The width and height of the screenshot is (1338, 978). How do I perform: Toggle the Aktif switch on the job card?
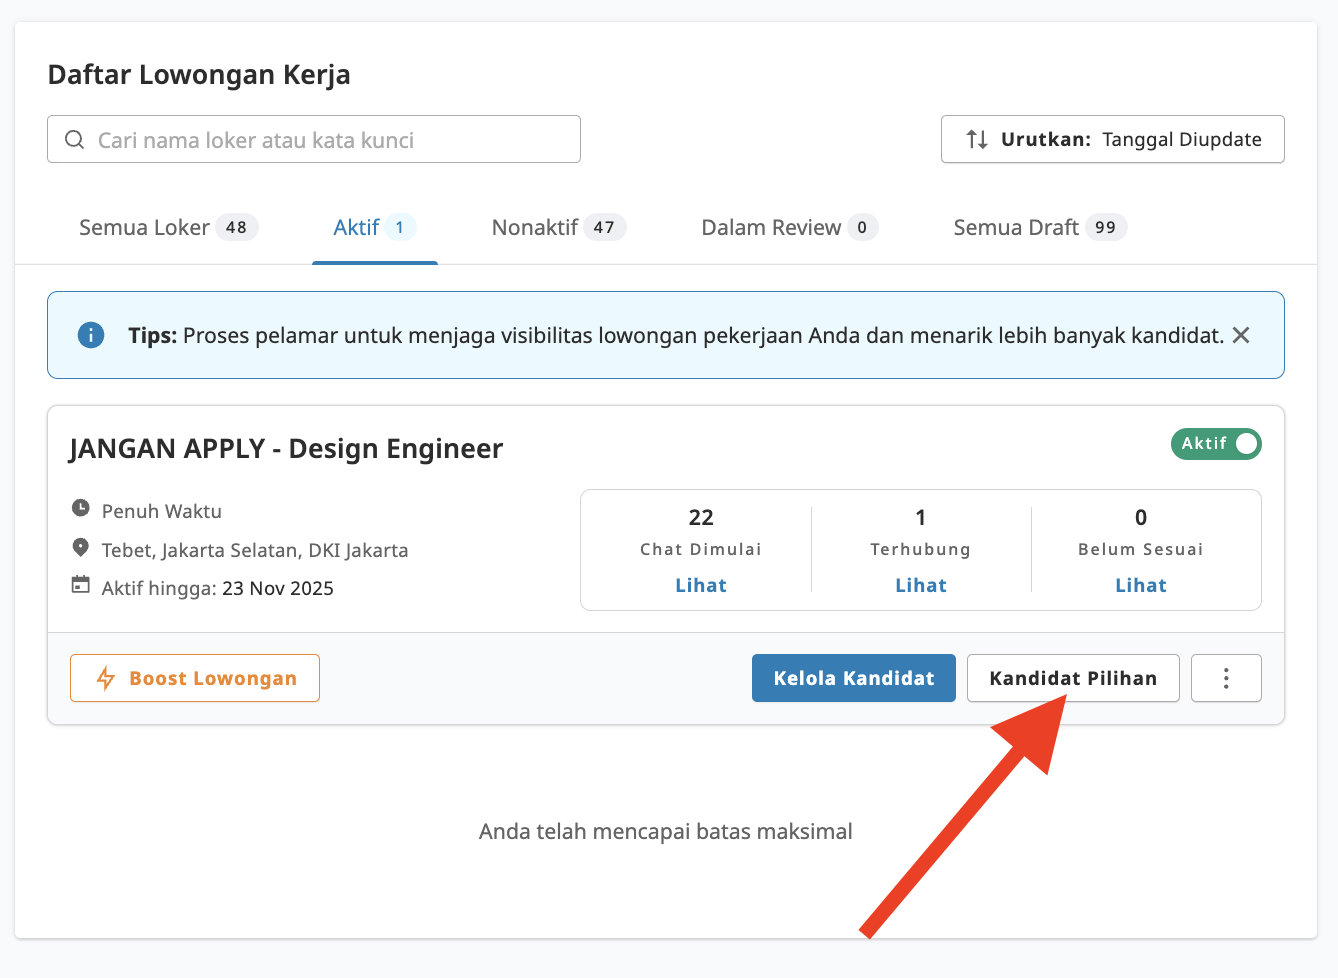point(1243,444)
